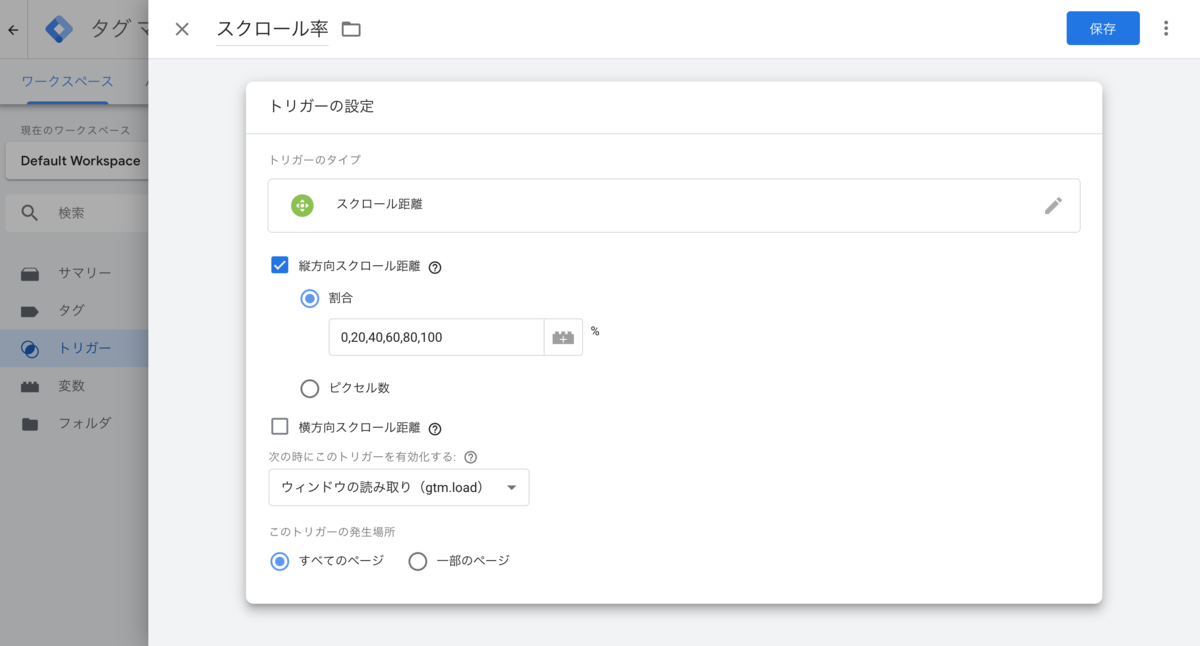Open the ウィンドウの読み取り（gtm.load）dropdown
This screenshot has width=1200, height=646.
click(x=398, y=487)
